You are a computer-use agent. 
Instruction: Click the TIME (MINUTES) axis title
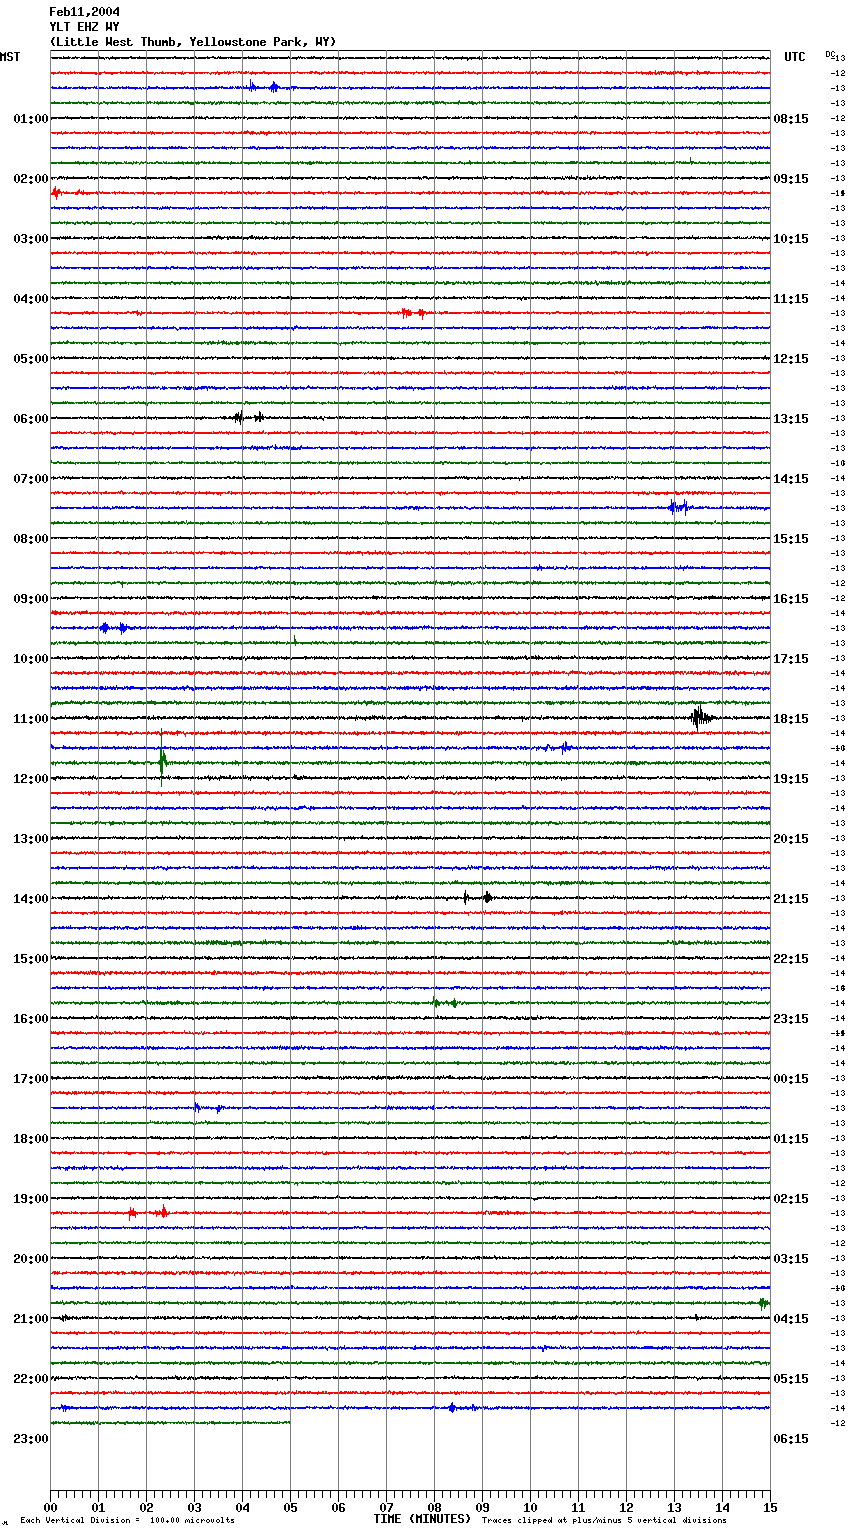click(x=422, y=1519)
